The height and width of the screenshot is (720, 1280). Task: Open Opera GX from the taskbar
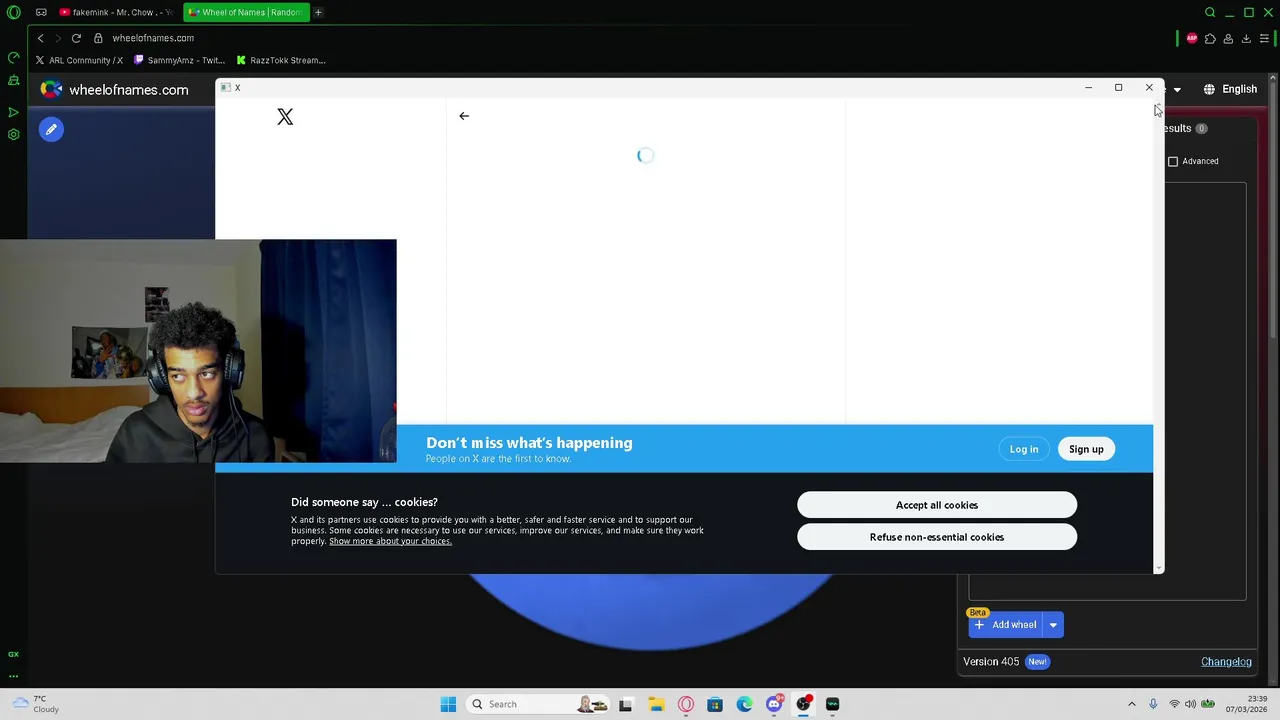686,704
